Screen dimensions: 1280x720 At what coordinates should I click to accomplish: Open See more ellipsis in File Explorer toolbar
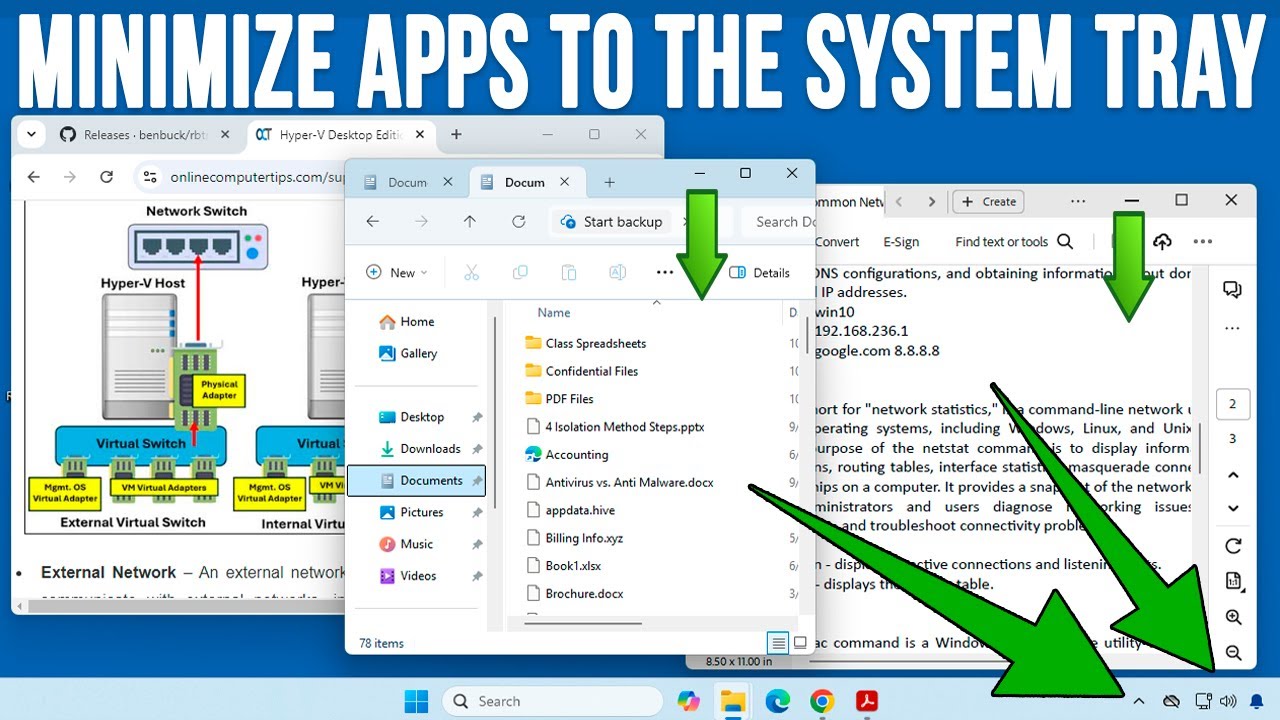665,272
